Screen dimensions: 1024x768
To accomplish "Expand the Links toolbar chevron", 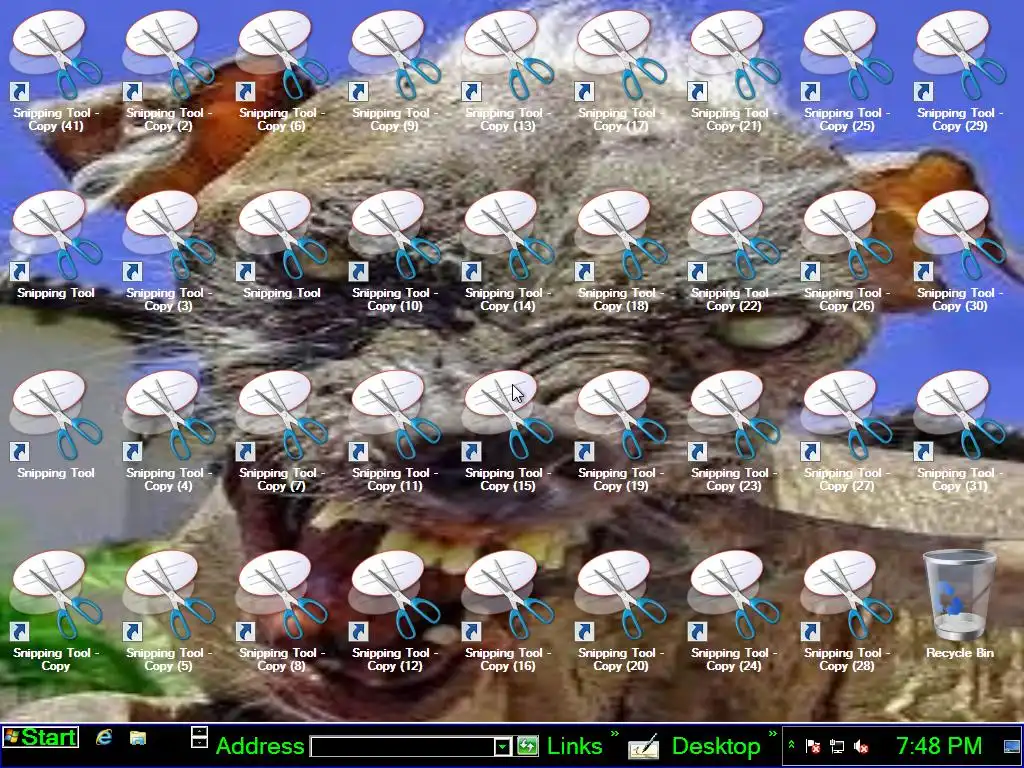I will click(x=615, y=734).
